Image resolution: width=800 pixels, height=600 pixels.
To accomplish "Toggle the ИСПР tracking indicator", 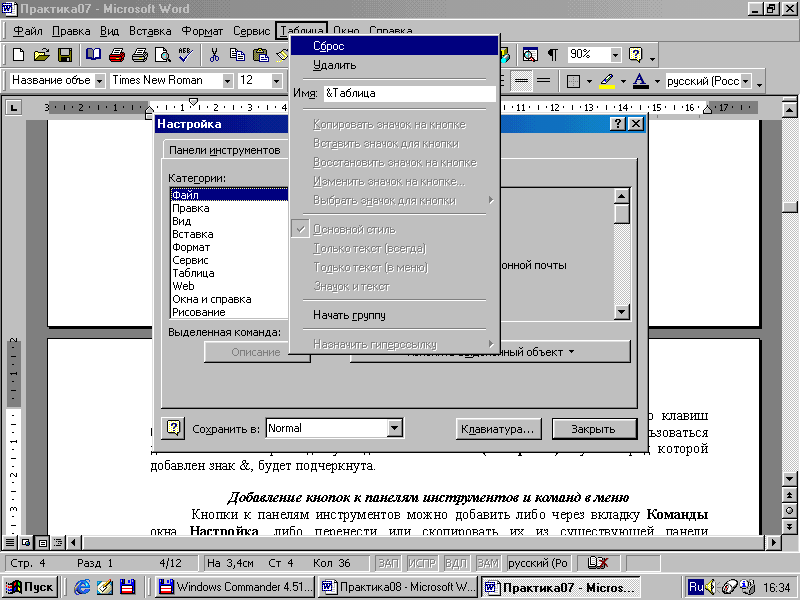I will coord(422,563).
